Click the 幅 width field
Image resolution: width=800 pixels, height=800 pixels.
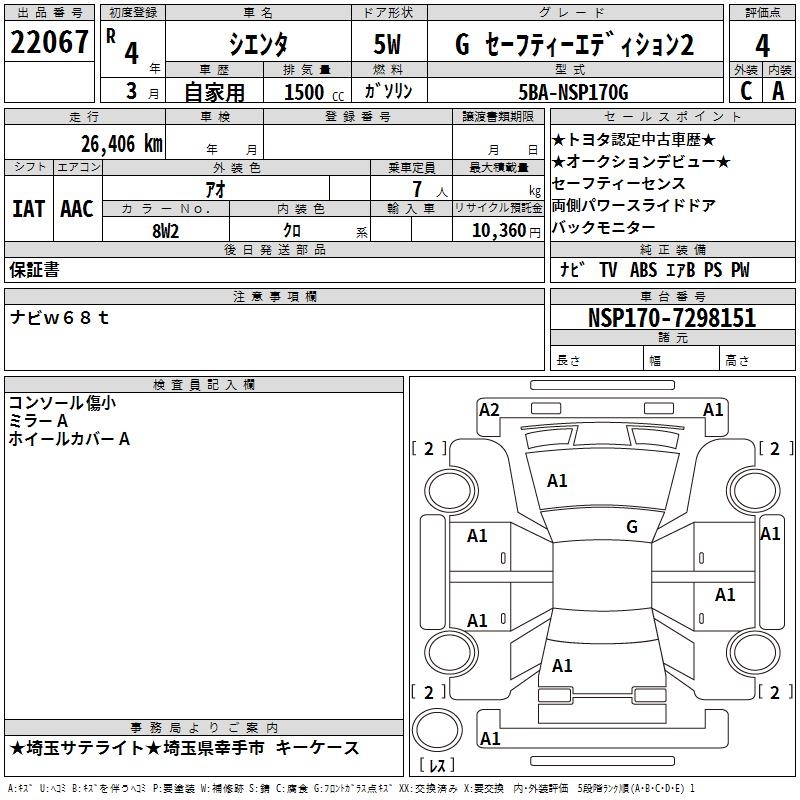682,360
